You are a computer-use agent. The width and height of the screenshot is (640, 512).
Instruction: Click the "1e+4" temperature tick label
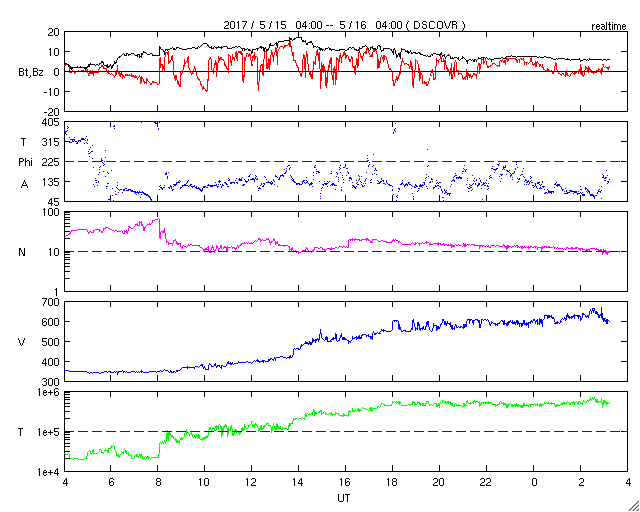(49, 472)
